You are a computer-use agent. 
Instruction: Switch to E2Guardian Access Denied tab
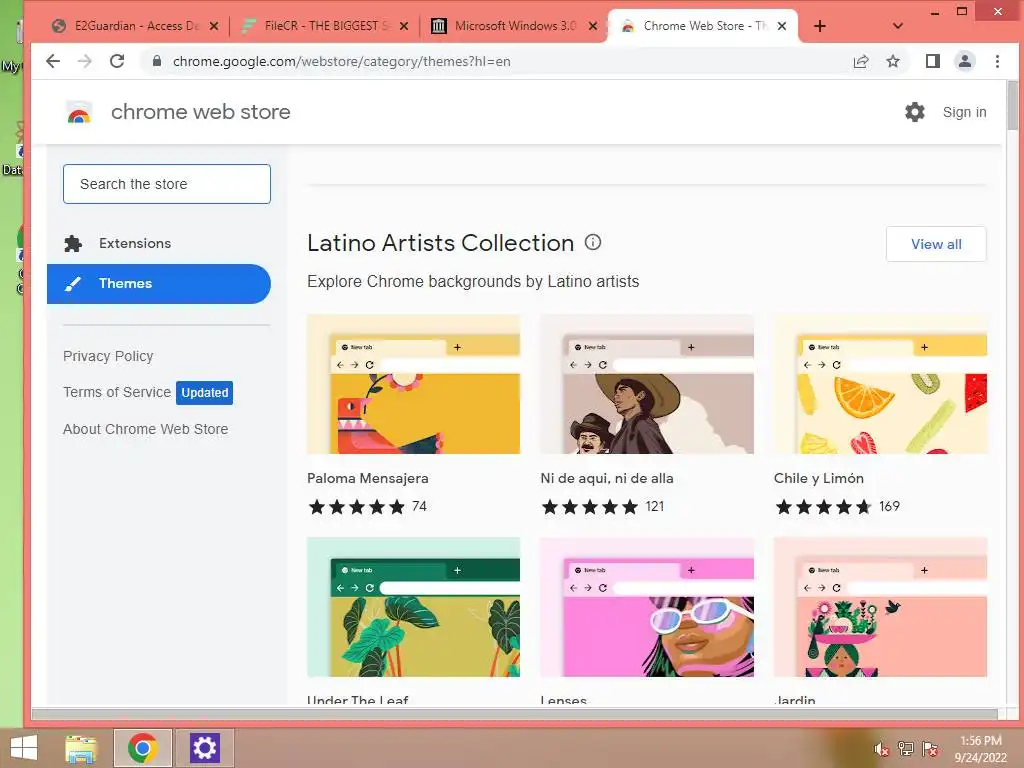136,26
